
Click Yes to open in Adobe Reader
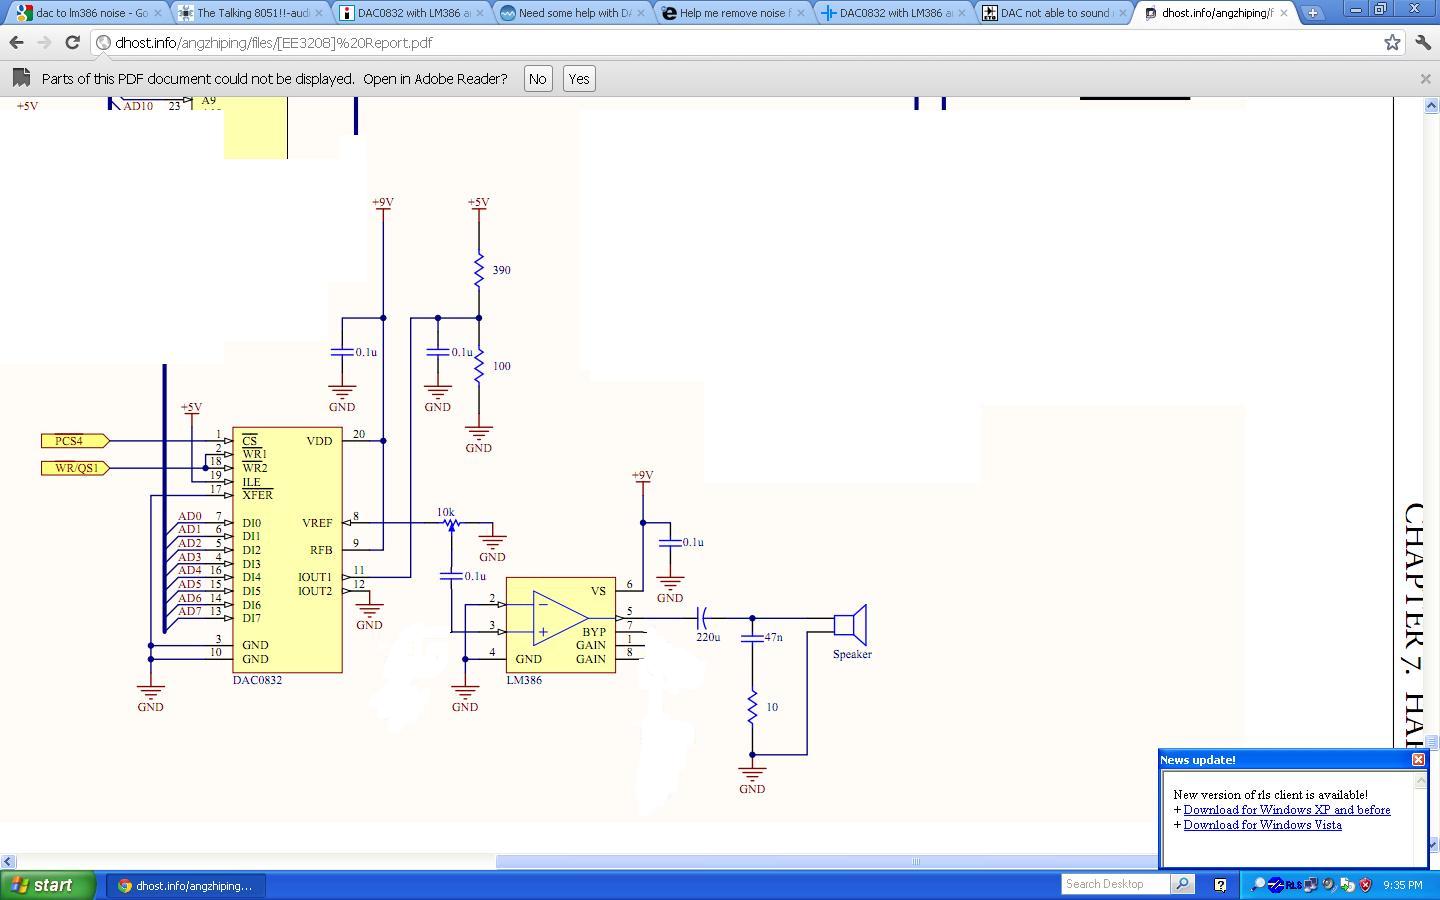[x=579, y=79]
